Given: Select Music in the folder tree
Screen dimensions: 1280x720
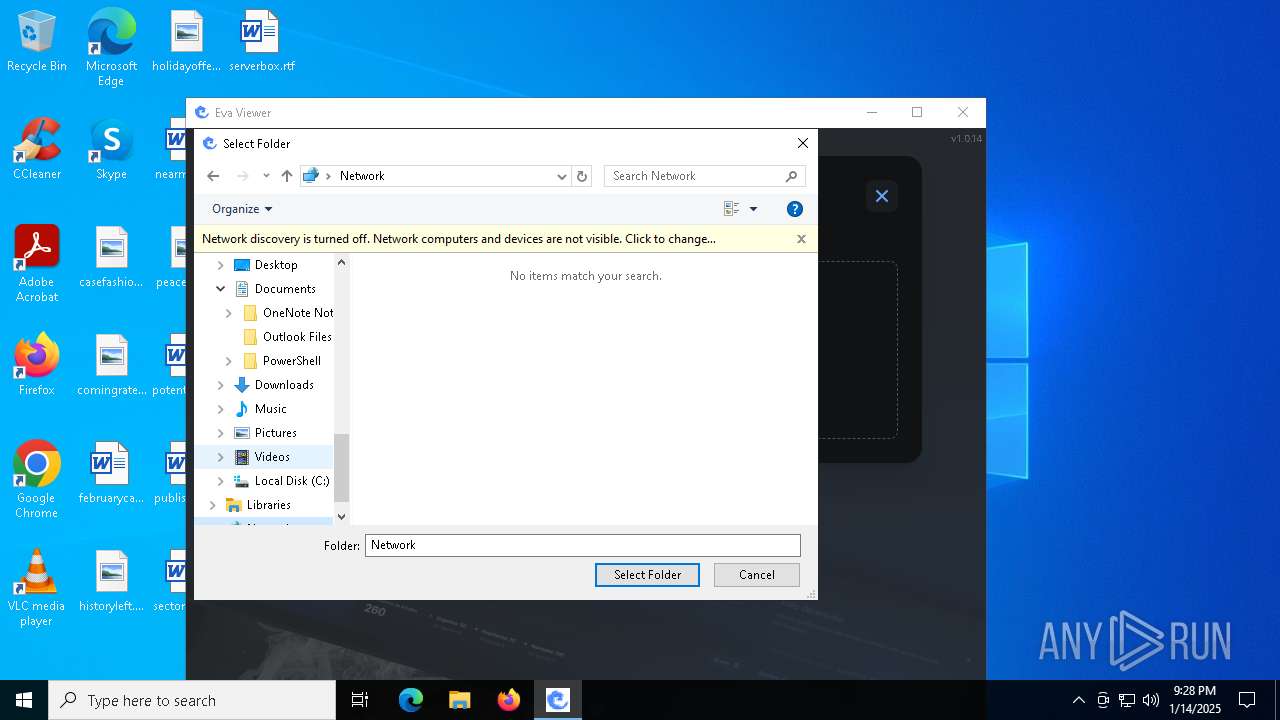Looking at the screenshot, I should (270, 409).
